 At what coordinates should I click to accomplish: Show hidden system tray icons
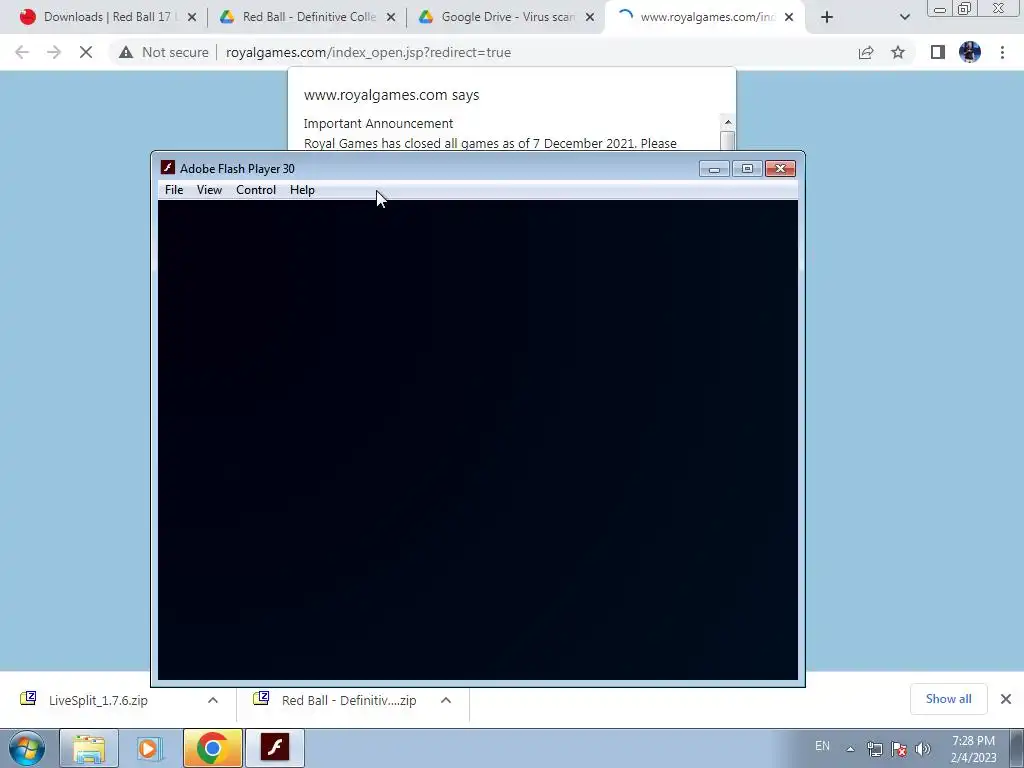pos(850,749)
